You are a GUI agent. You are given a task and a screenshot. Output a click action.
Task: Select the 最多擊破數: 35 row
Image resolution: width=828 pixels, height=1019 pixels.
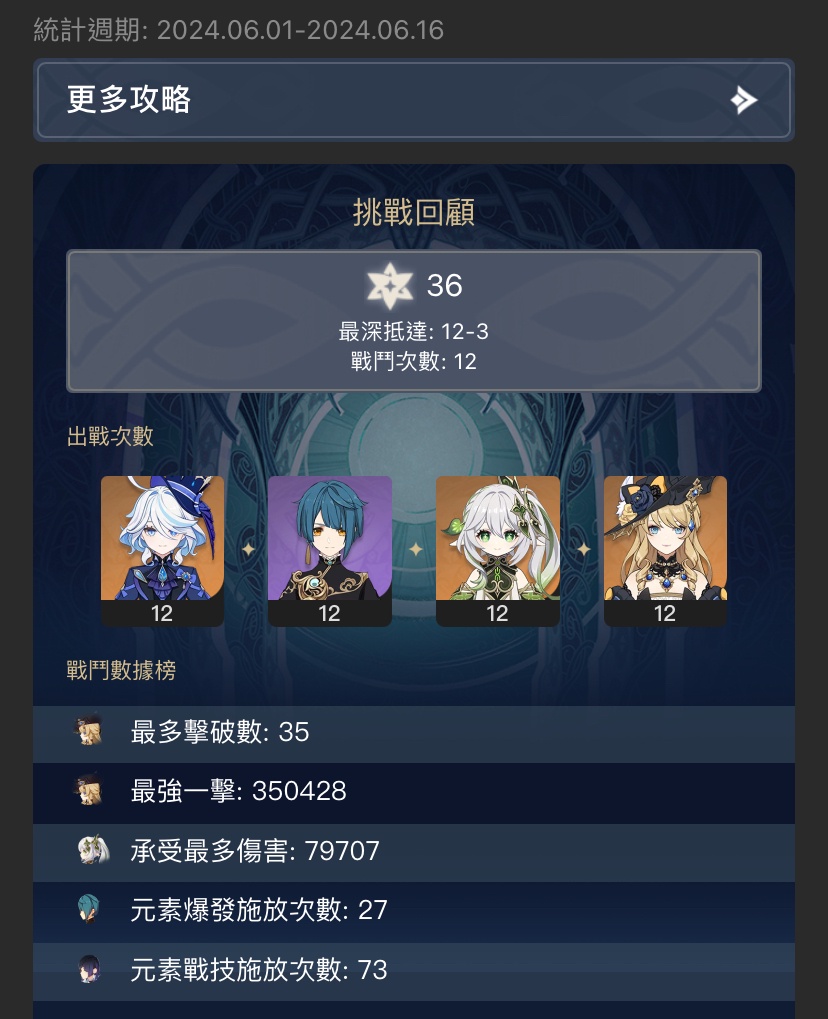(414, 734)
